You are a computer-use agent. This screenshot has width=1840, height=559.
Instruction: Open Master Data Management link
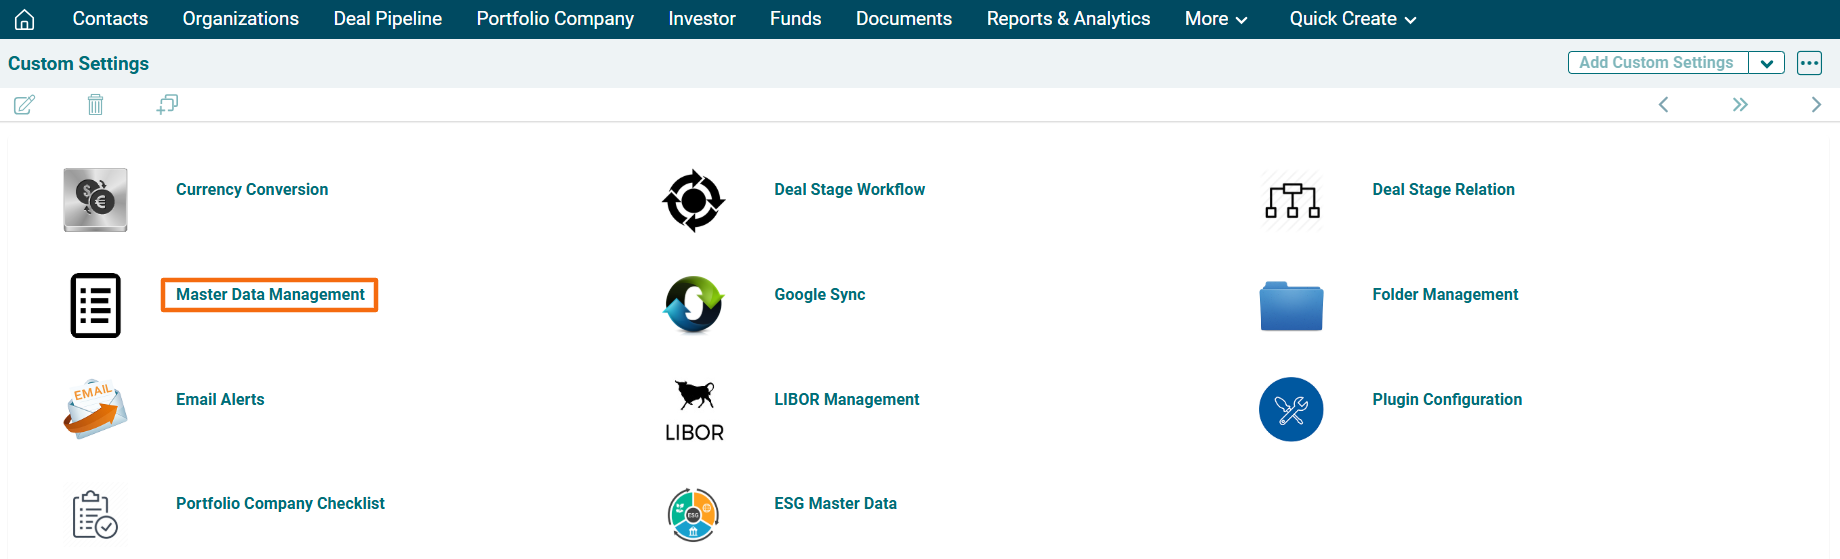coord(270,295)
